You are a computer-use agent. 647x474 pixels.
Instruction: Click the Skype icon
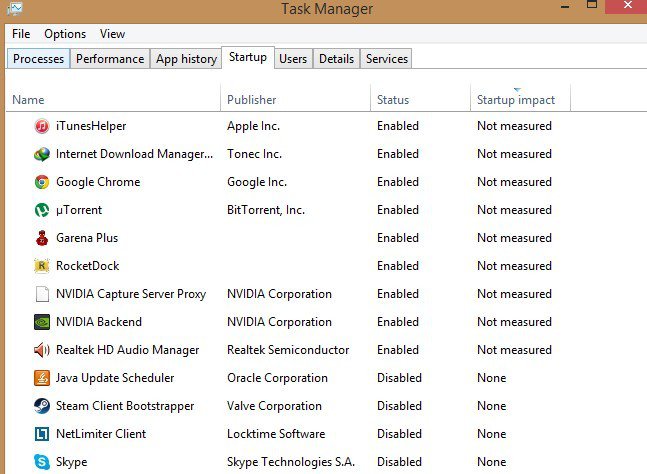[x=42, y=462]
